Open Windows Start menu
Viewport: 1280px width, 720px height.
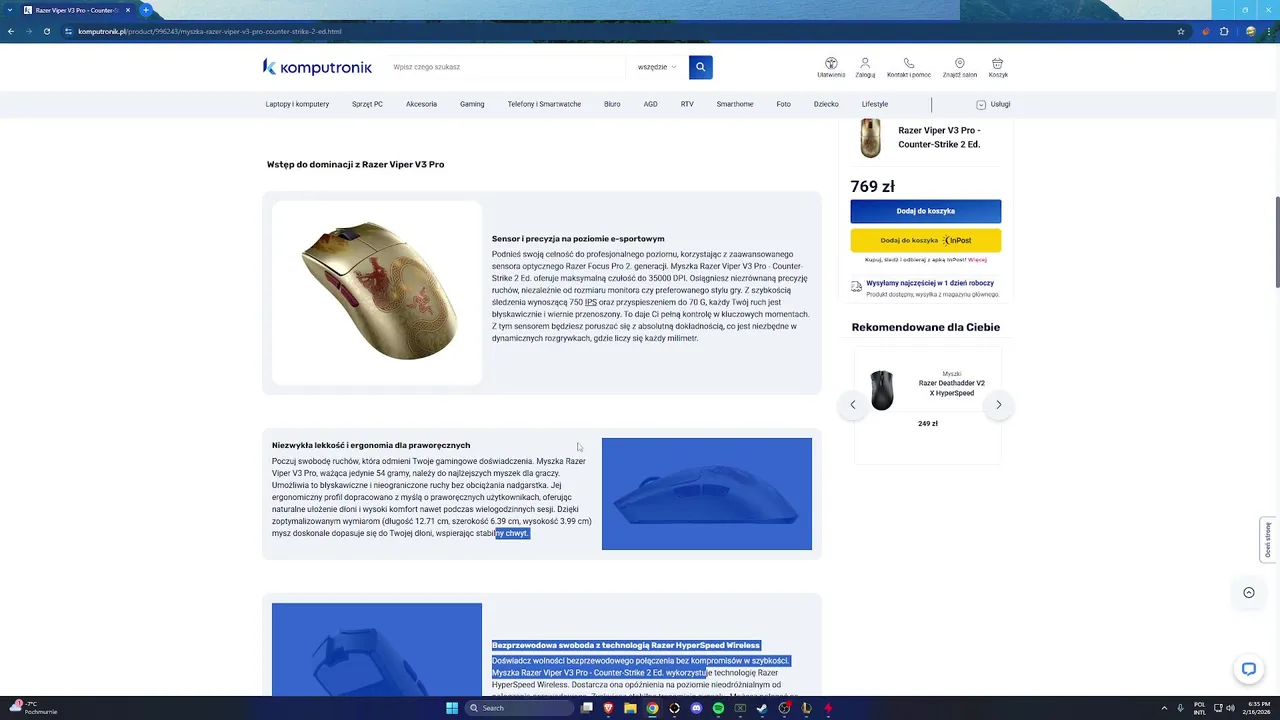tap(452, 708)
